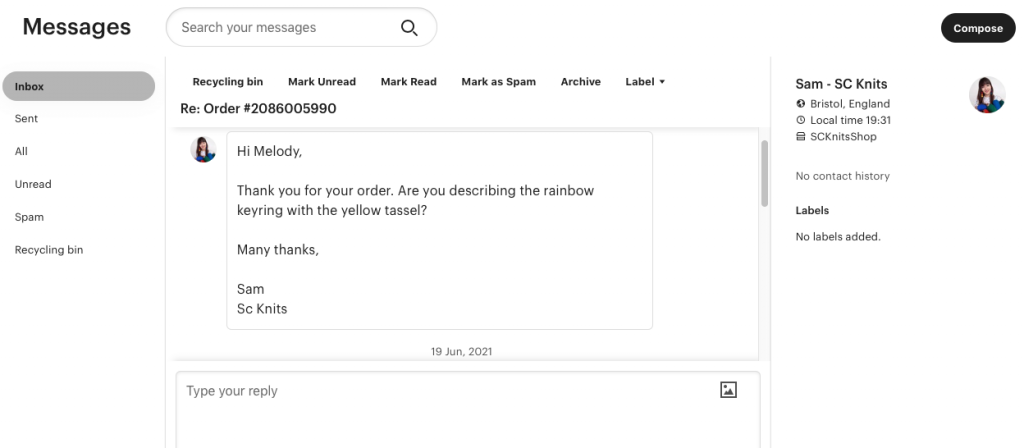Screen dimensions: 1024x448
Task: Move message to Recycling bin via toolbar
Action: click(x=228, y=82)
